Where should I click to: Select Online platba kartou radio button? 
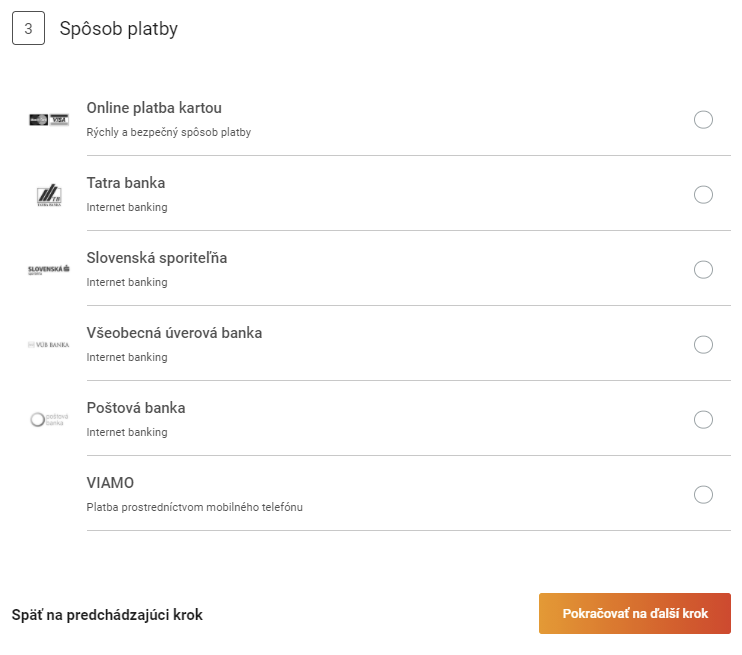703,120
